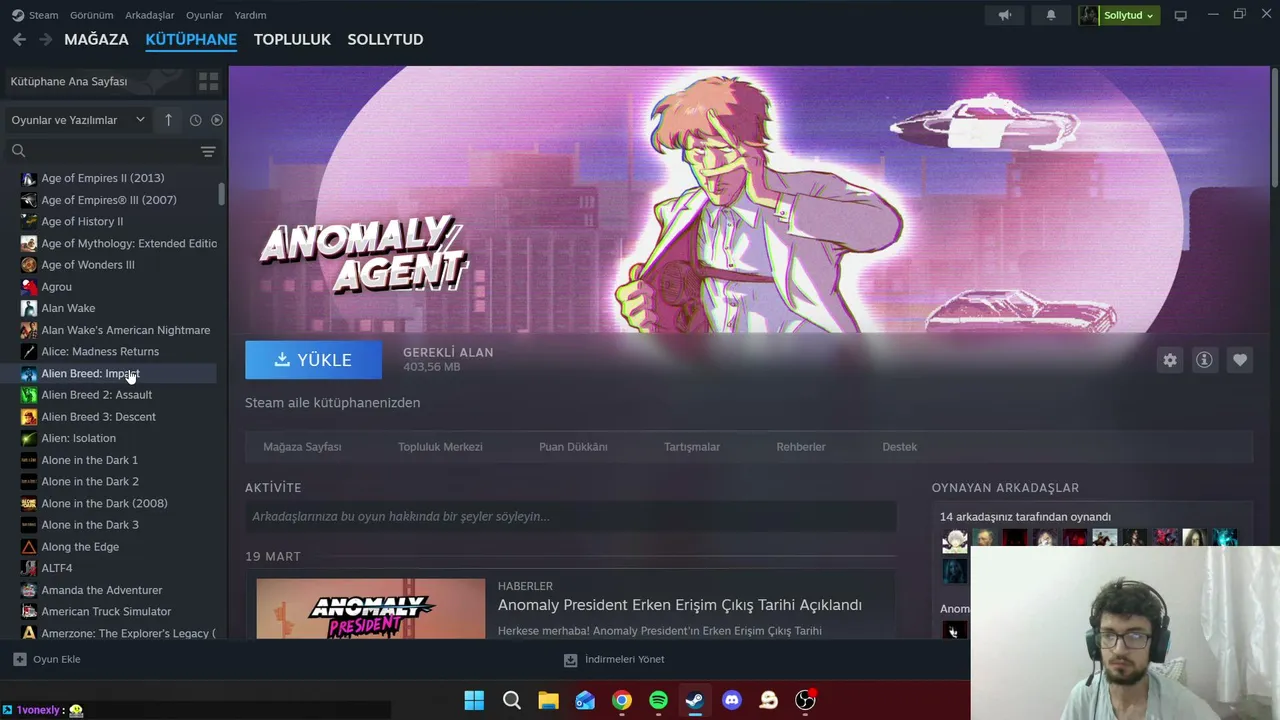
Task: Open Spotify from the taskbar
Action: pos(658,700)
